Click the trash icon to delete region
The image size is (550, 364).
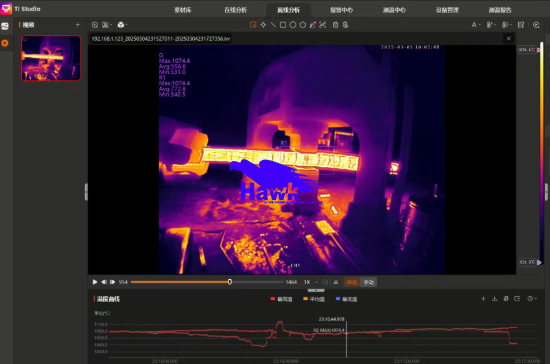point(335,25)
